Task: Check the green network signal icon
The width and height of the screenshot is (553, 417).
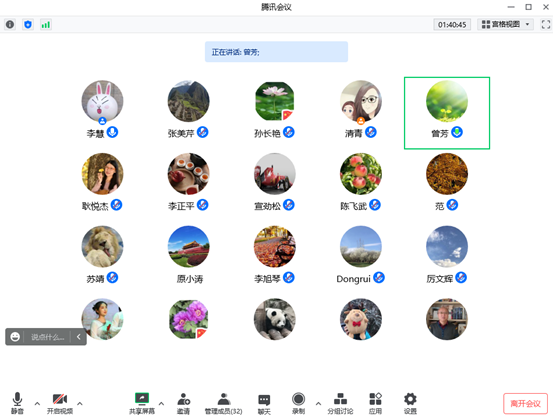Action: tap(46, 24)
